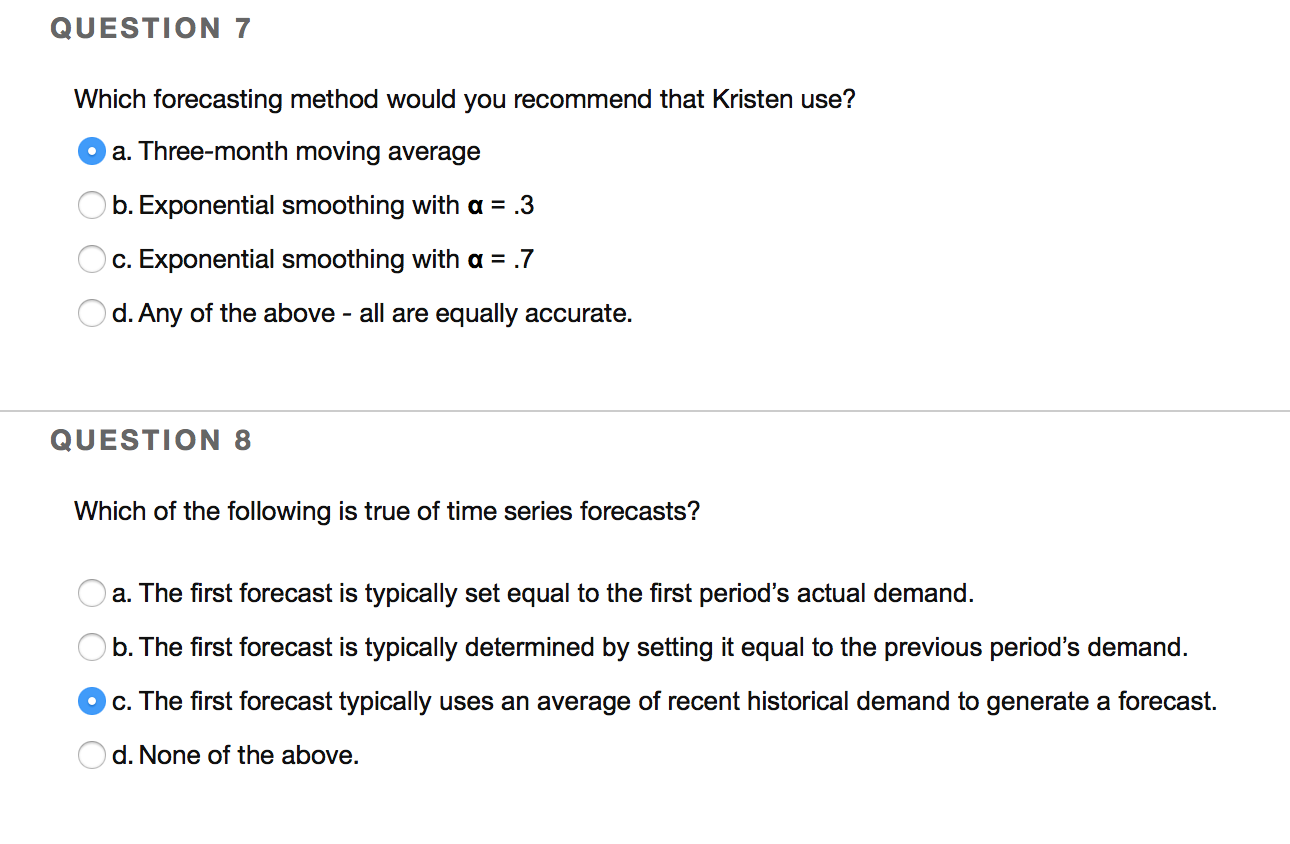The width and height of the screenshot is (1290, 844).
Task: Select option a Three-month moving average
Action: coord(91,151)
